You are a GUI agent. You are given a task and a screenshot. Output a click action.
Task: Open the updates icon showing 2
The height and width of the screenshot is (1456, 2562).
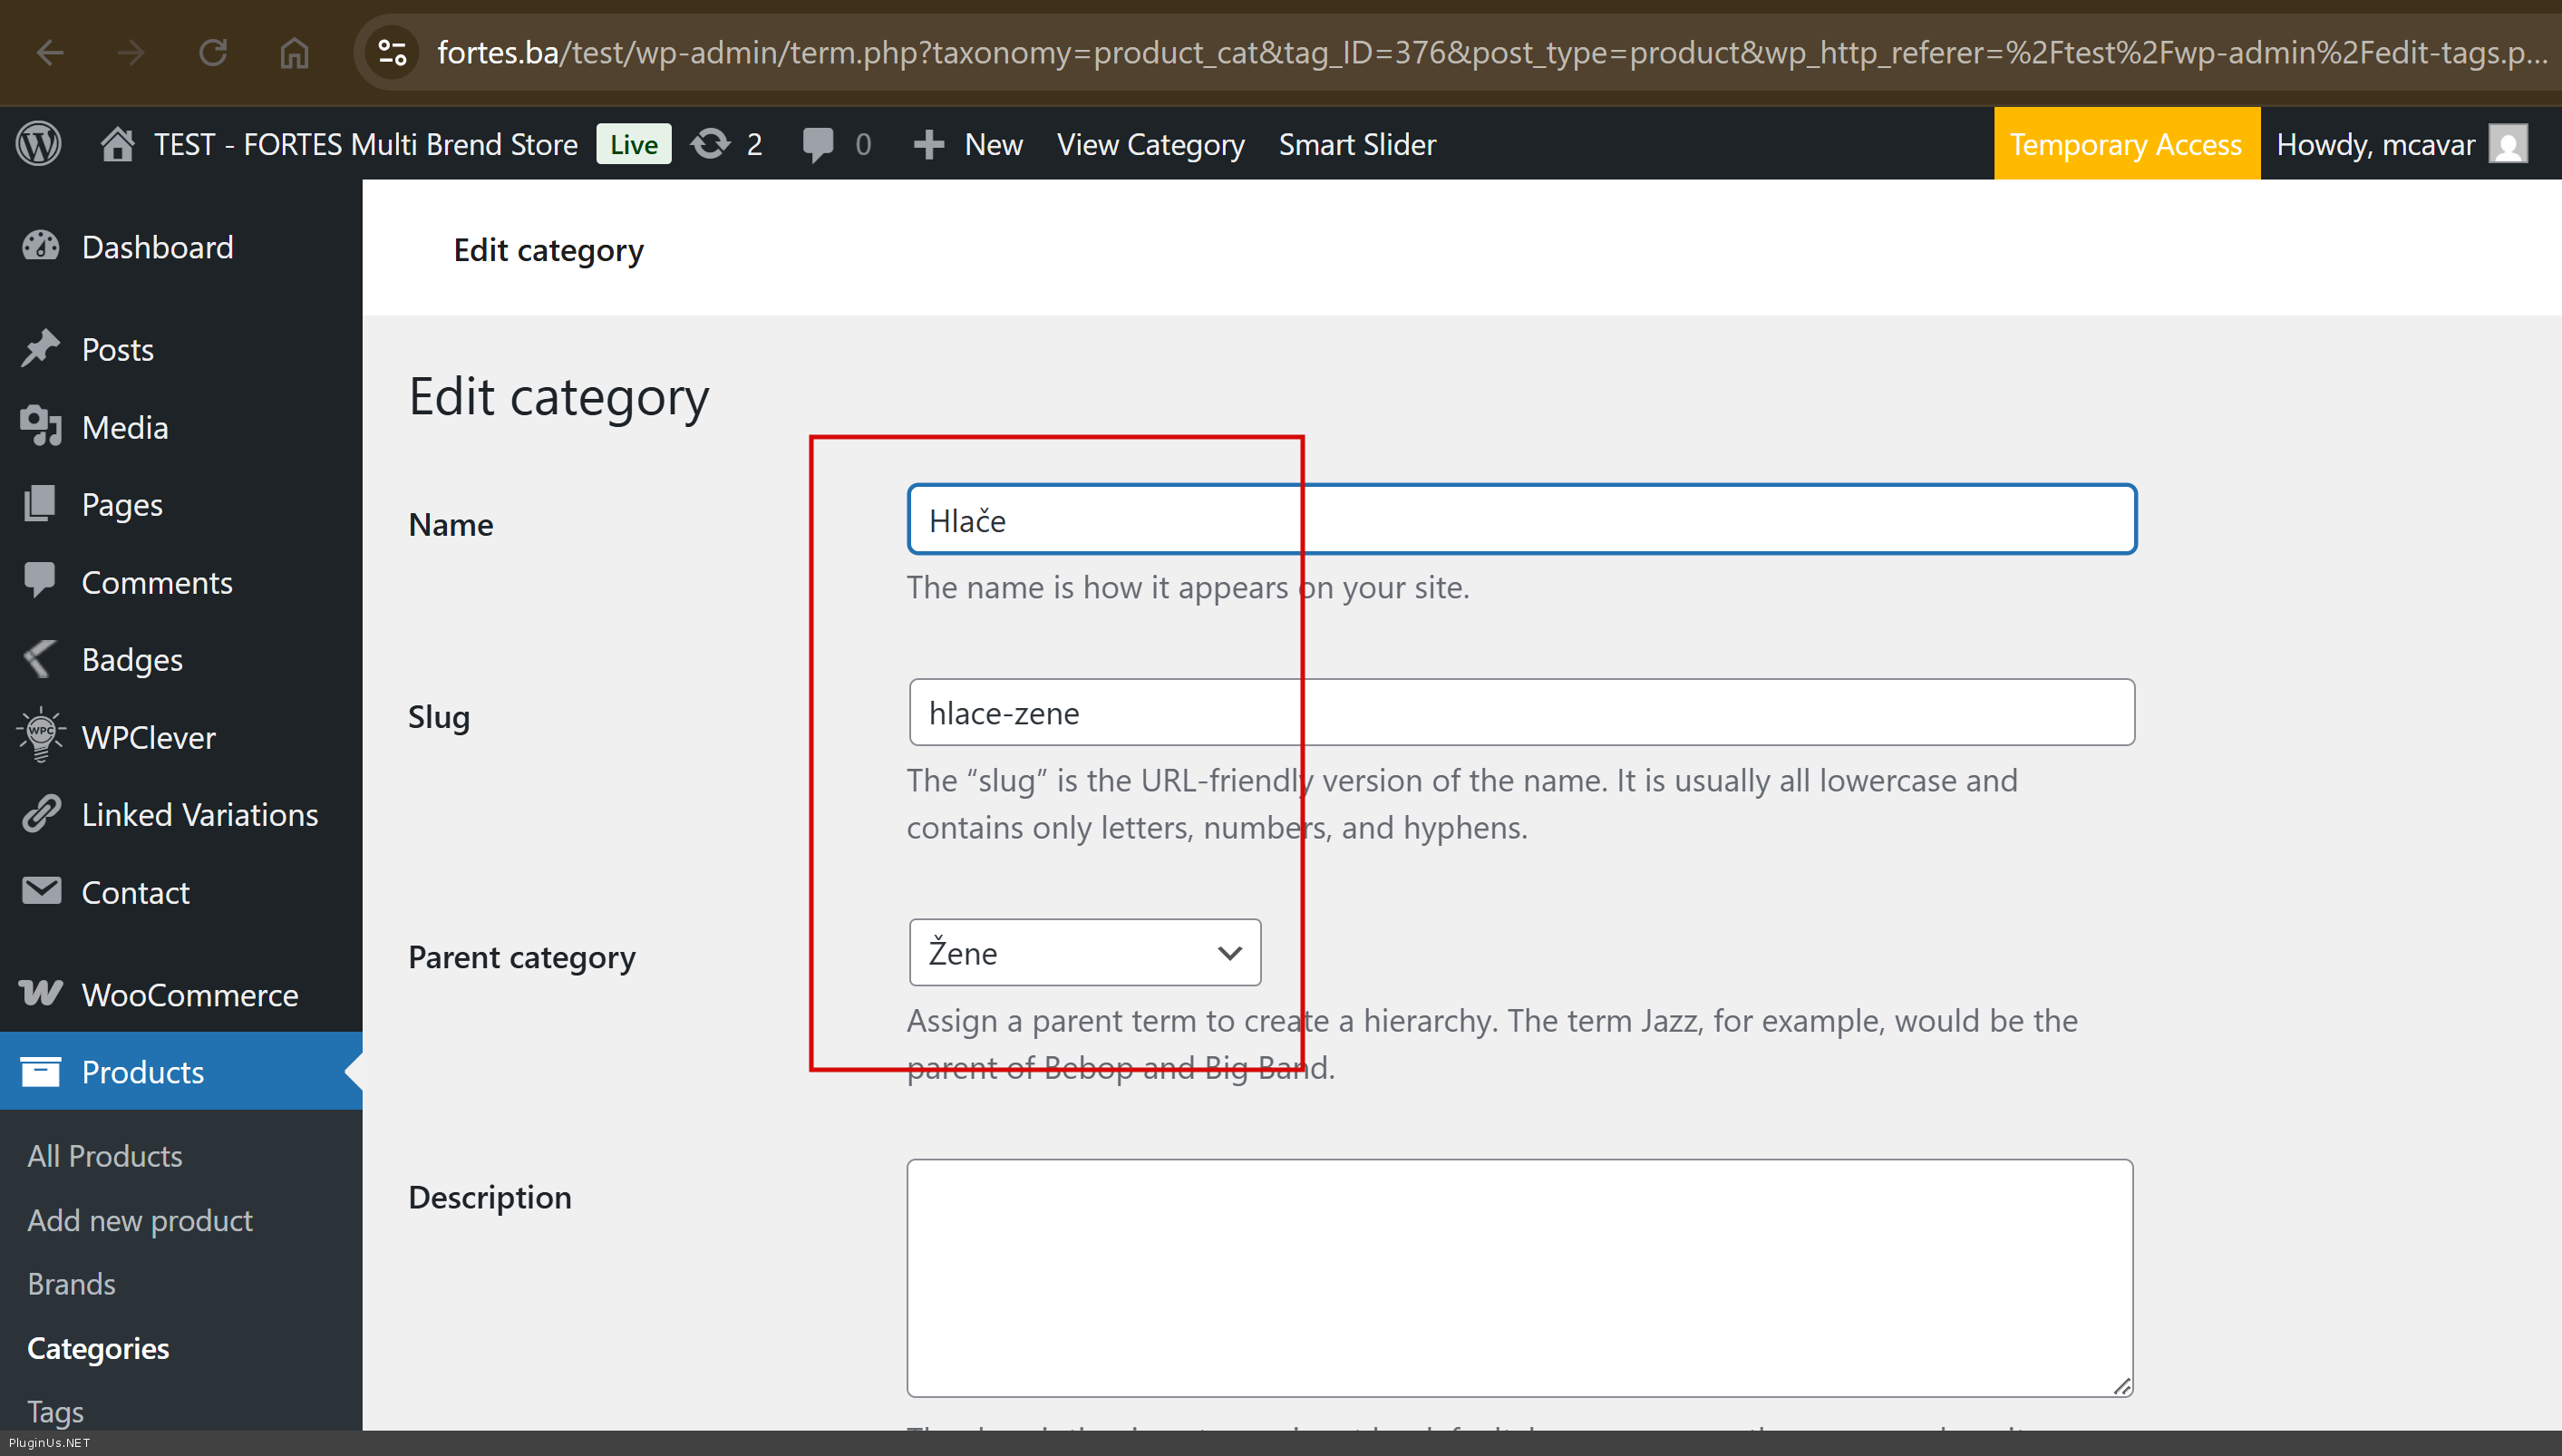coord(727,144)
